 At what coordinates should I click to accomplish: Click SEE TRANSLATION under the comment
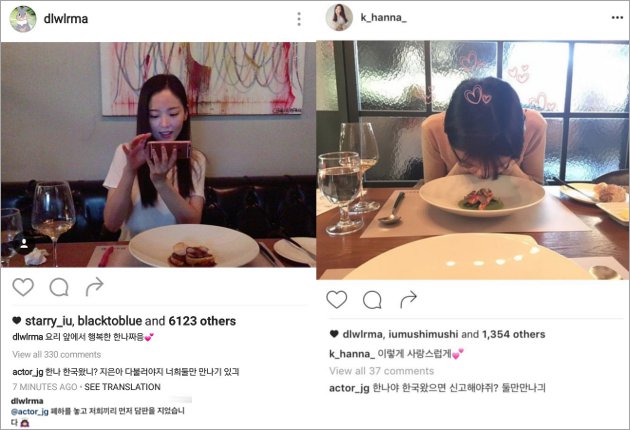122,387
